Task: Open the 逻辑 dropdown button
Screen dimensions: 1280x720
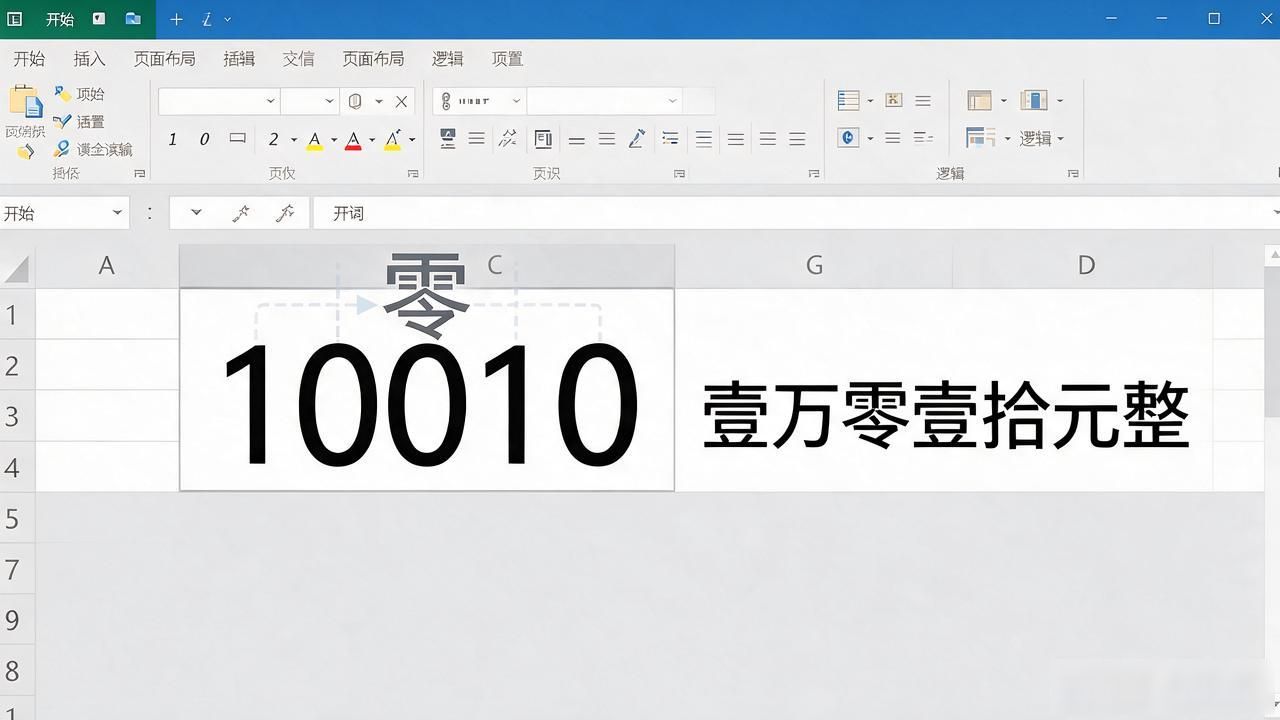Action: (1041, 138)
